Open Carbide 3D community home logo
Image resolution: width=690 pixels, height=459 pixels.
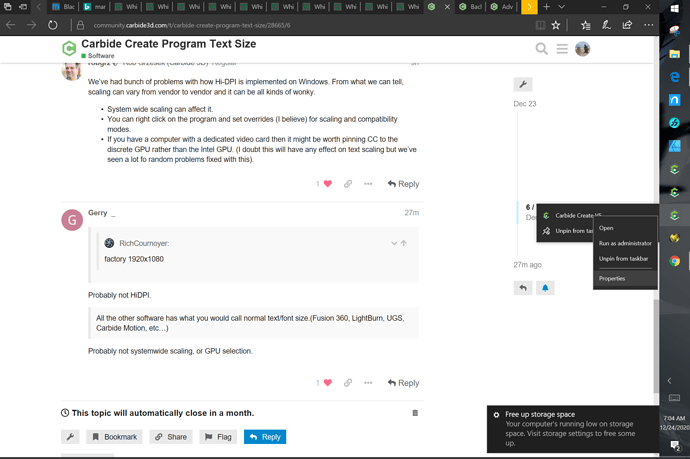pyautogui.click(x=69, y=48)
